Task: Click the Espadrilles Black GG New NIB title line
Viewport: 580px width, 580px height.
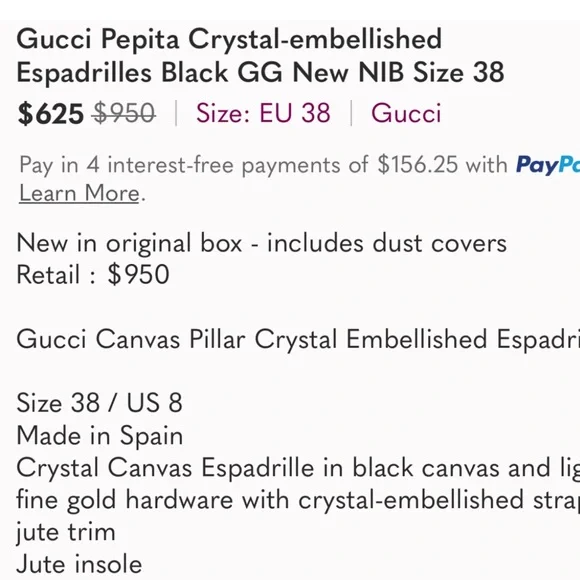Action: [260, 72]
